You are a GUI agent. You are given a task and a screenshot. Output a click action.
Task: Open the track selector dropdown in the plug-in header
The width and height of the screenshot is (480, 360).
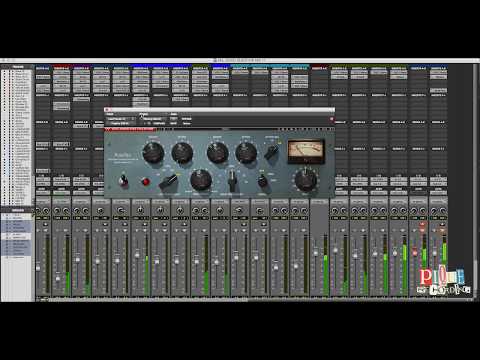pyautogui.click(x=121, y=119)
